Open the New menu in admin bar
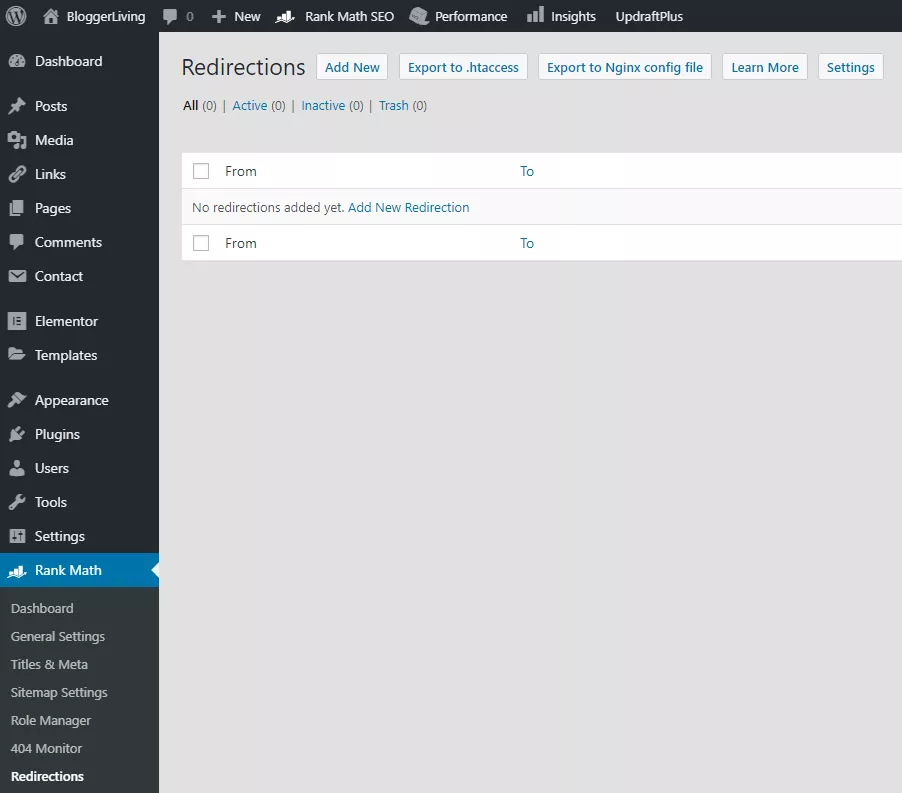902x793 pixels. tap(236, 16)
